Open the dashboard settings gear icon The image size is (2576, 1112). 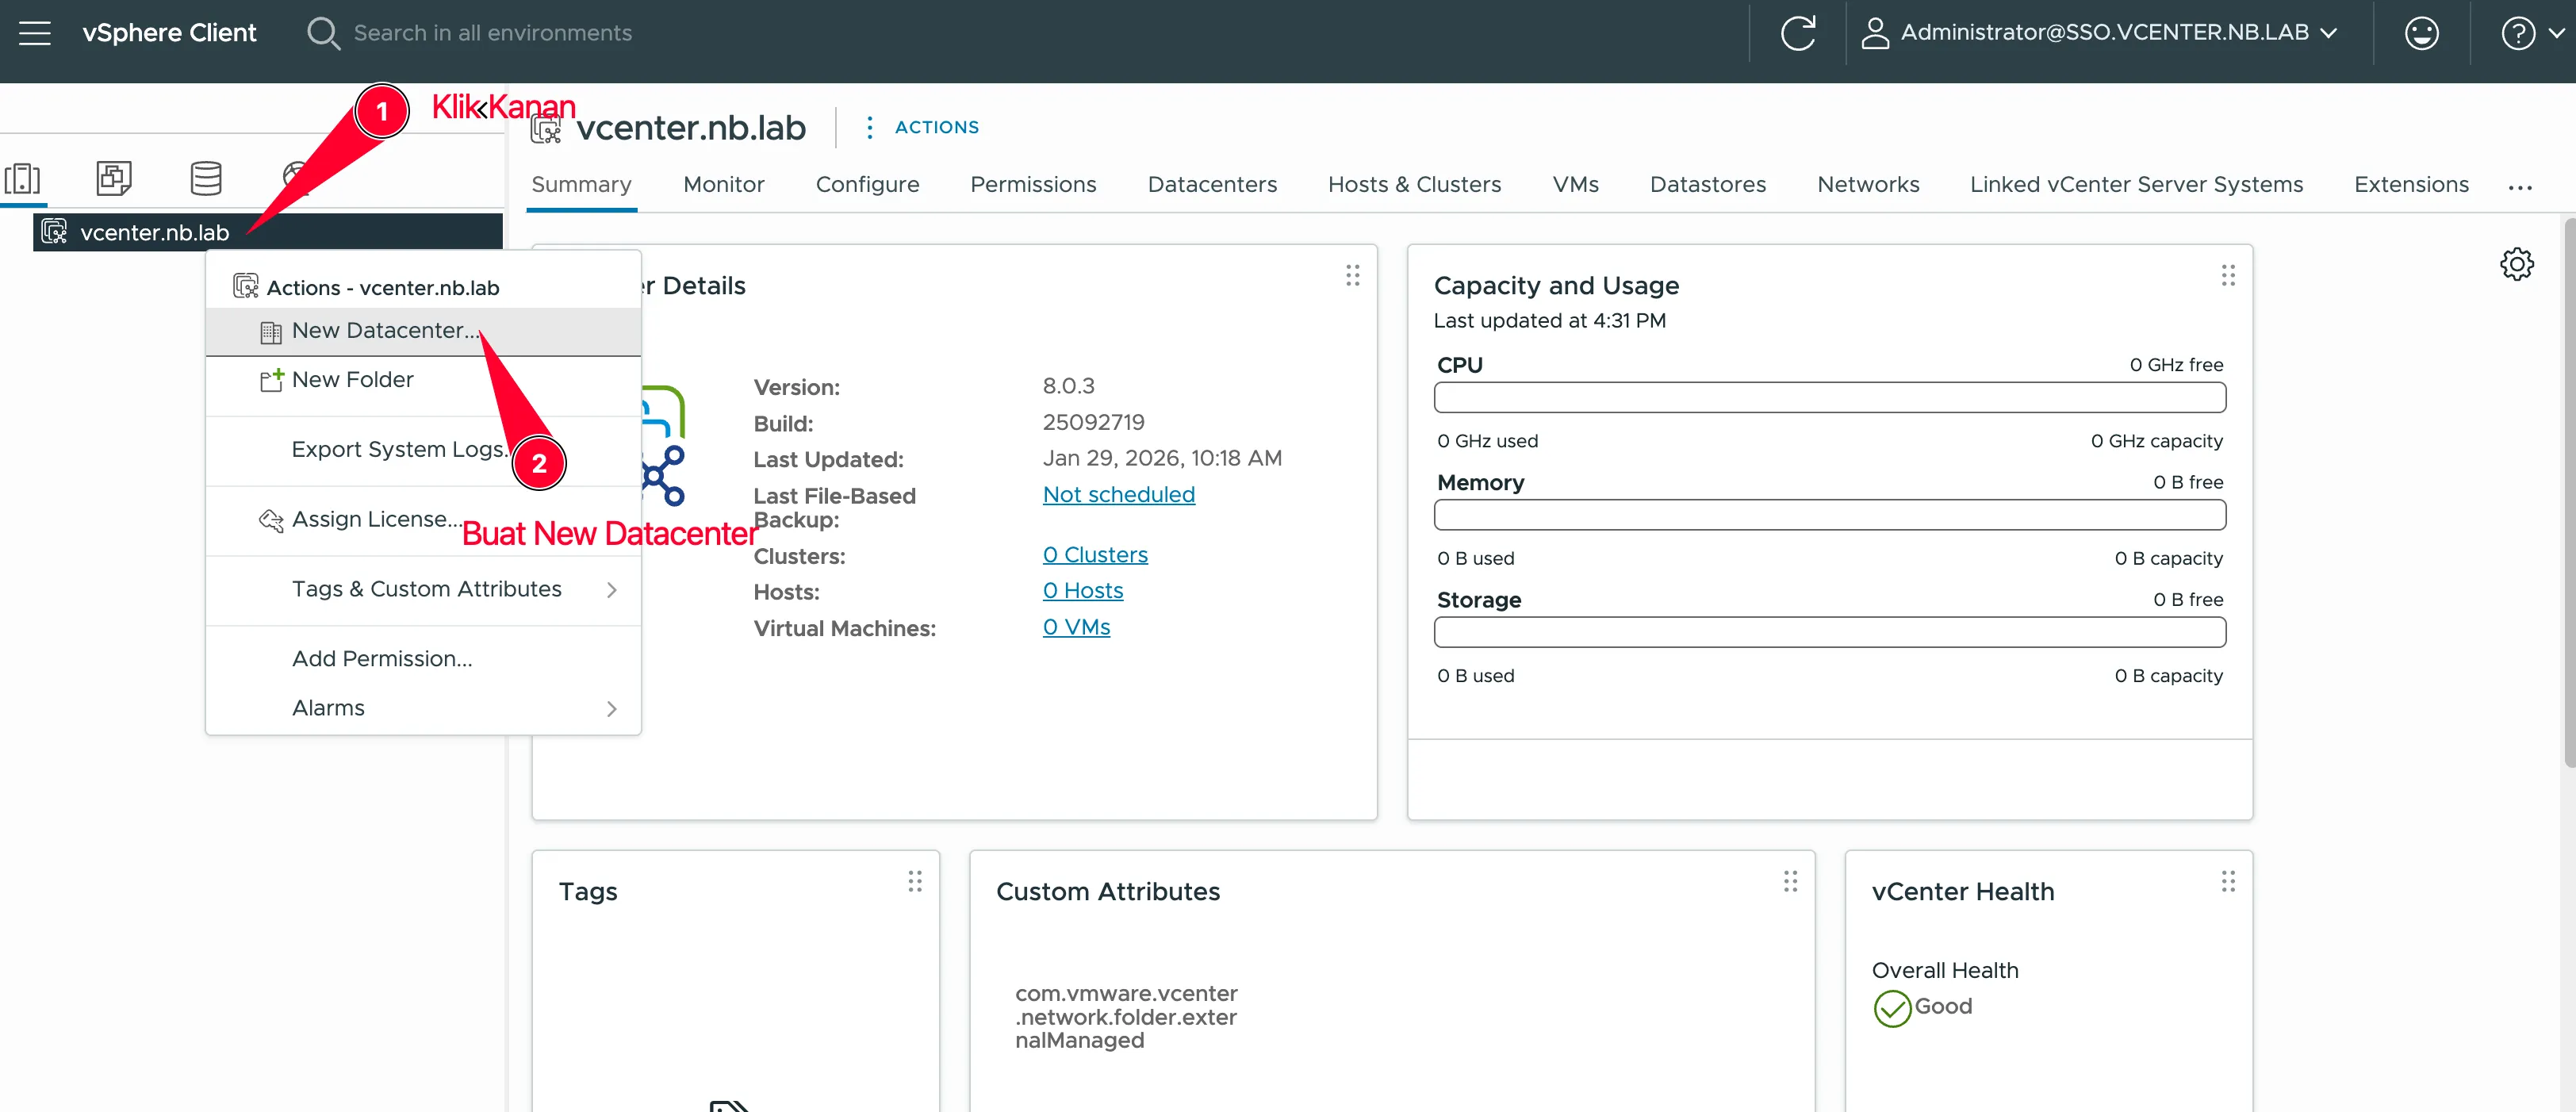point(2516,264)
